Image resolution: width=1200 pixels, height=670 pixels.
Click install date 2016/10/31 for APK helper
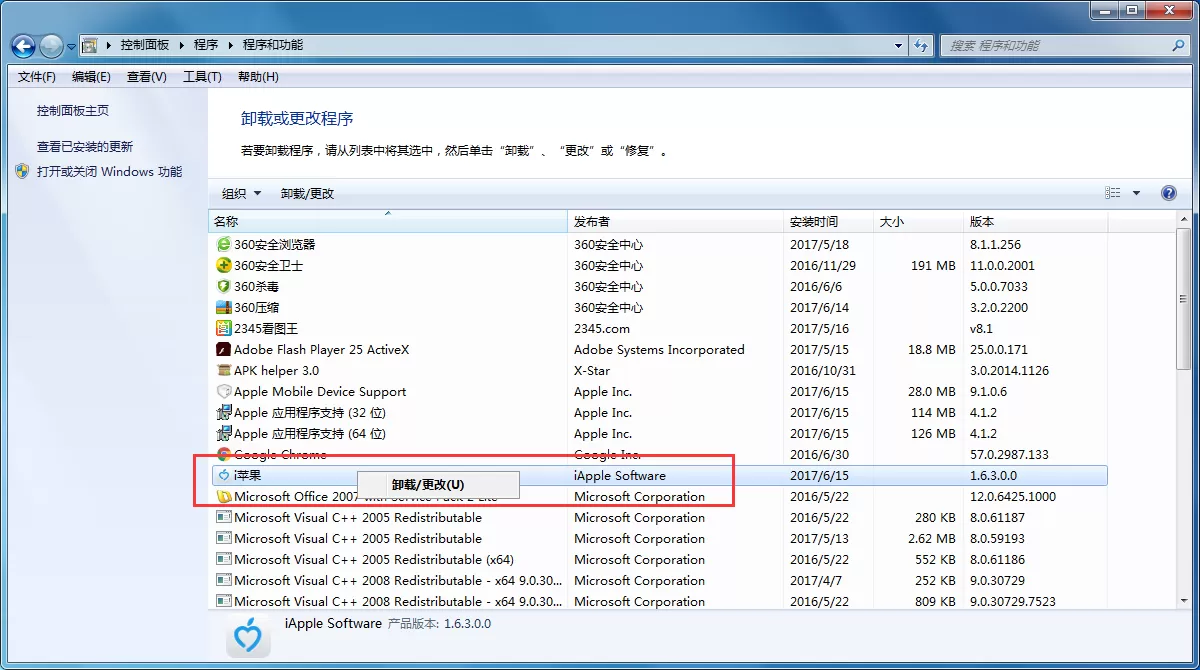(x=823, y=370)
